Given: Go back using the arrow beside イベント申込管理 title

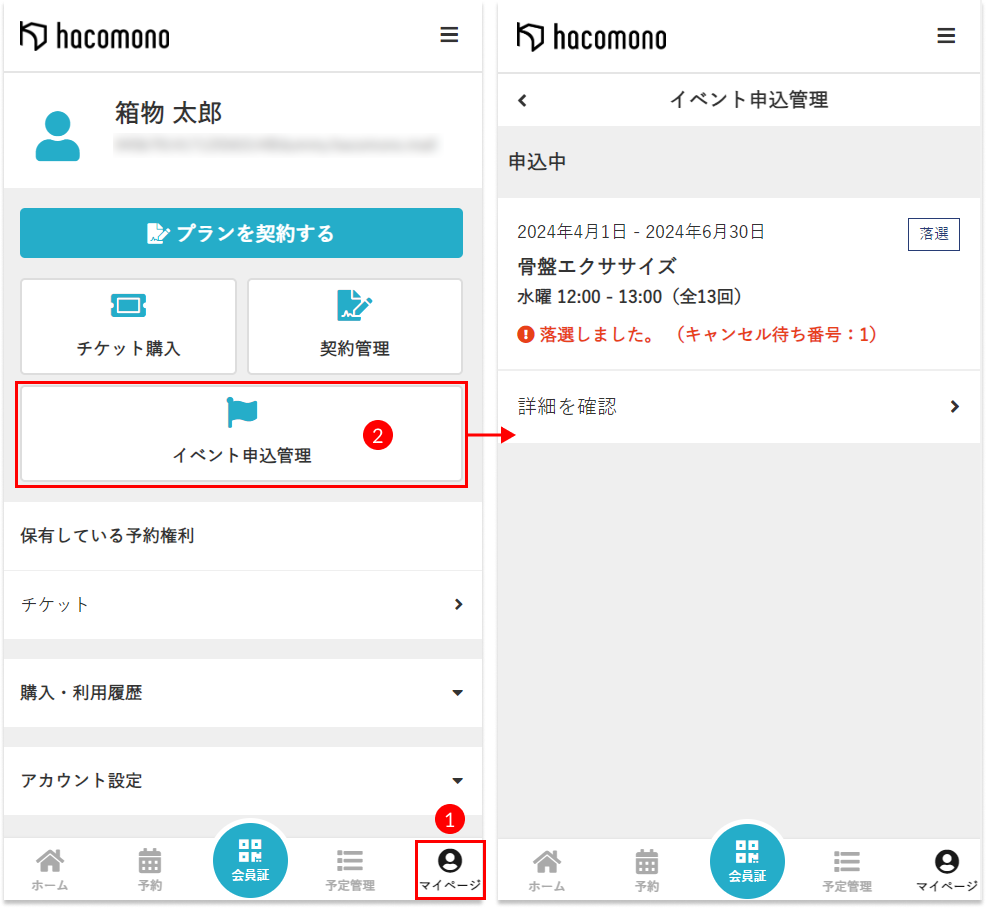Looking at the screenshot, I should (522, 100).
